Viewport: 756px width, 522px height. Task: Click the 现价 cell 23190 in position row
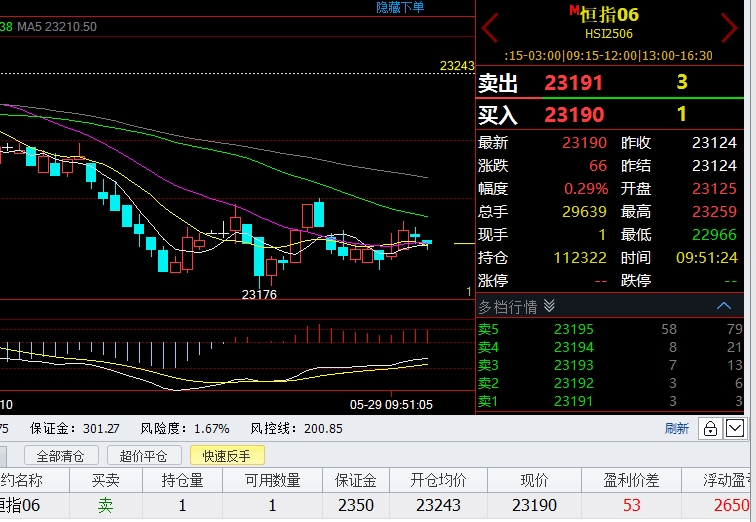[534, 505]
